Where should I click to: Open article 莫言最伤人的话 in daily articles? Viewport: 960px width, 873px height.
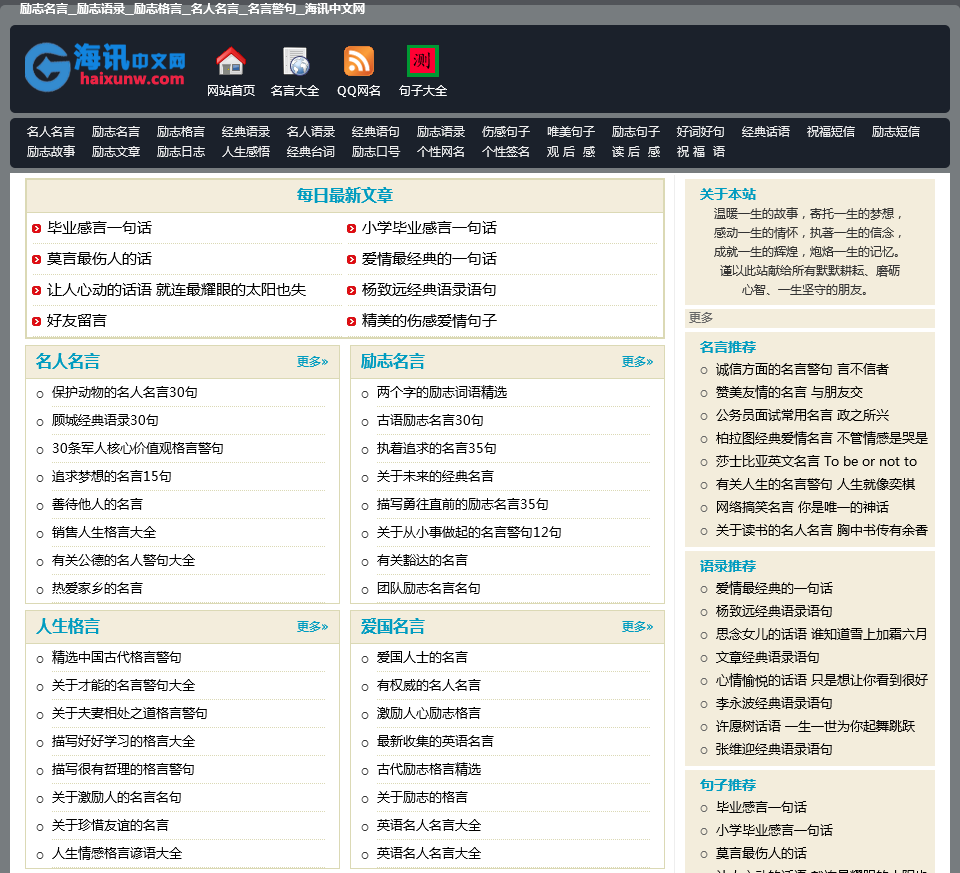99,258
